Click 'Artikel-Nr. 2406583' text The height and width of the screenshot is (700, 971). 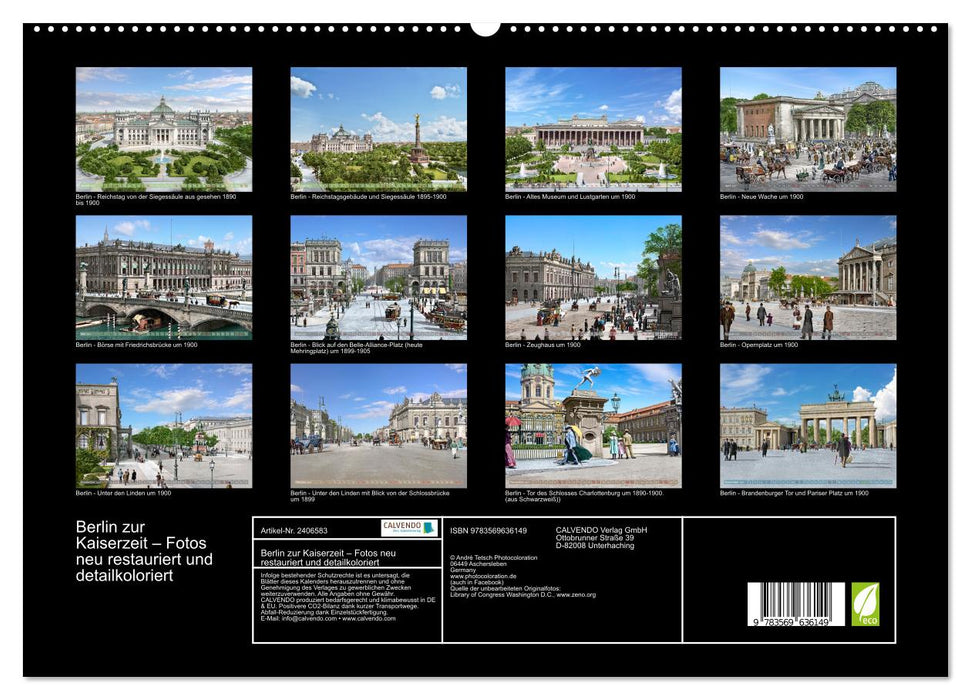(x=294, y=531)
